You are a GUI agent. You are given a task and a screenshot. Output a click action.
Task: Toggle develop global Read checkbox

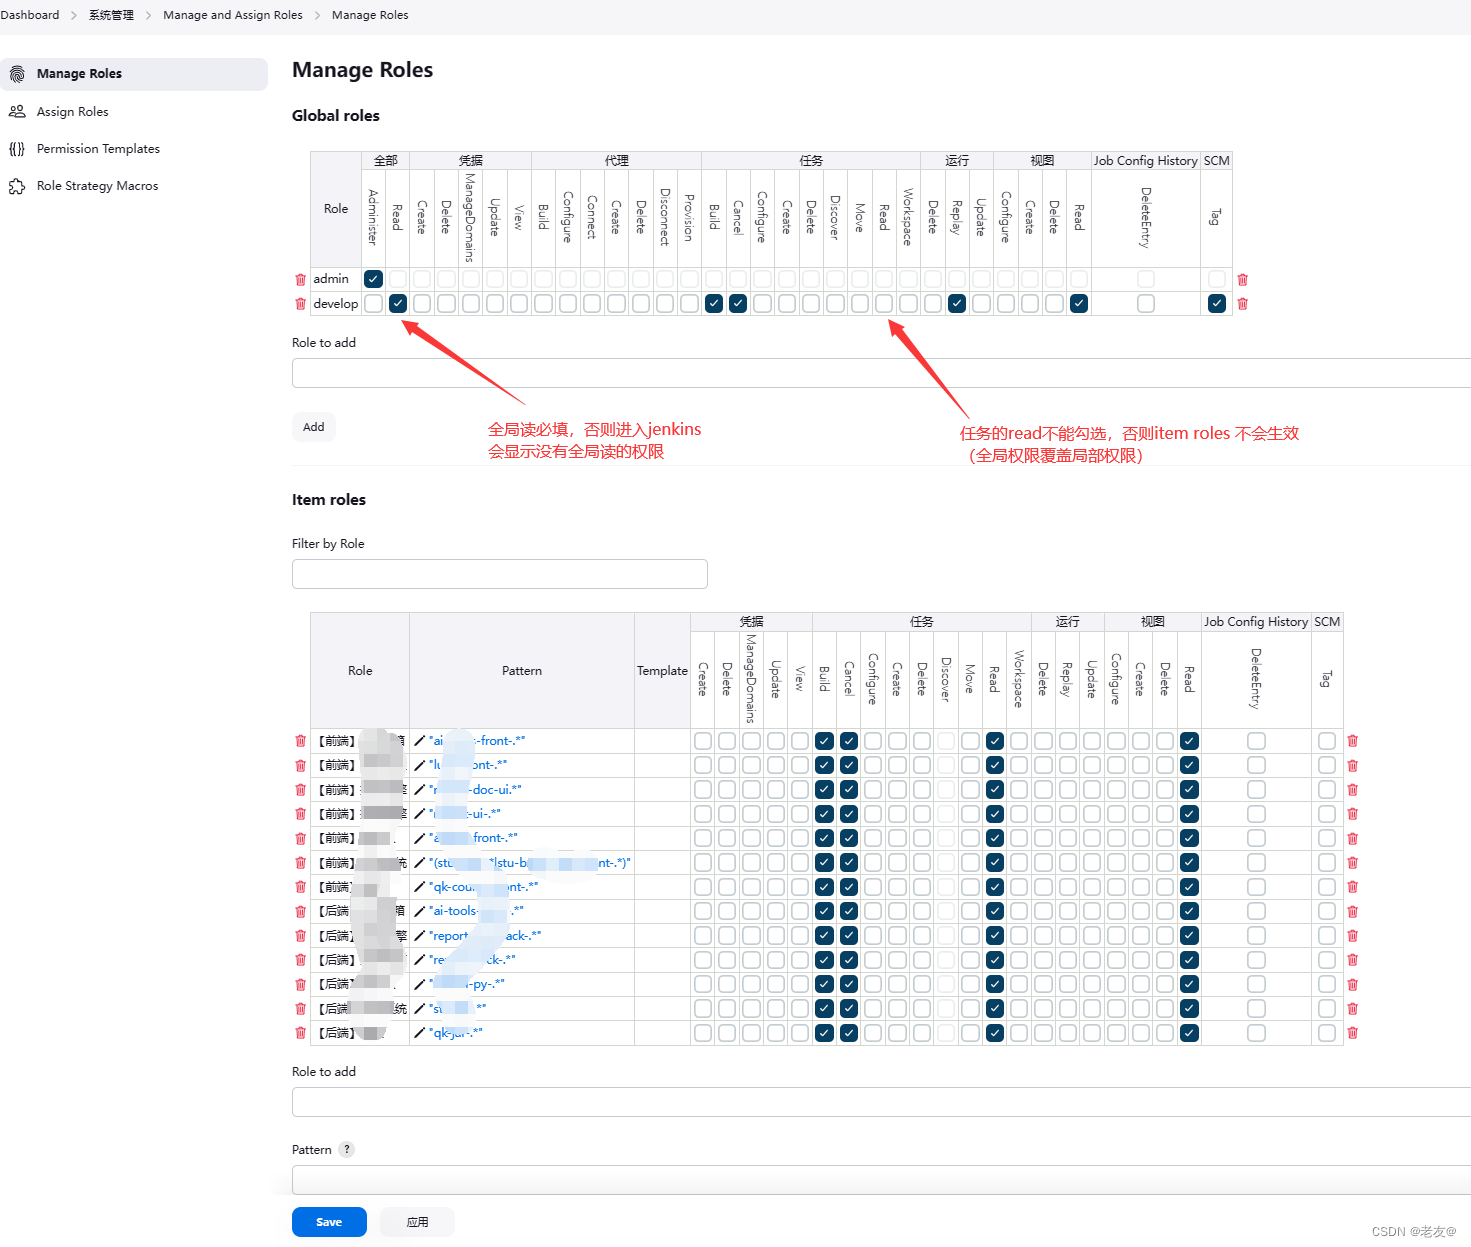[x=398, y=303]
